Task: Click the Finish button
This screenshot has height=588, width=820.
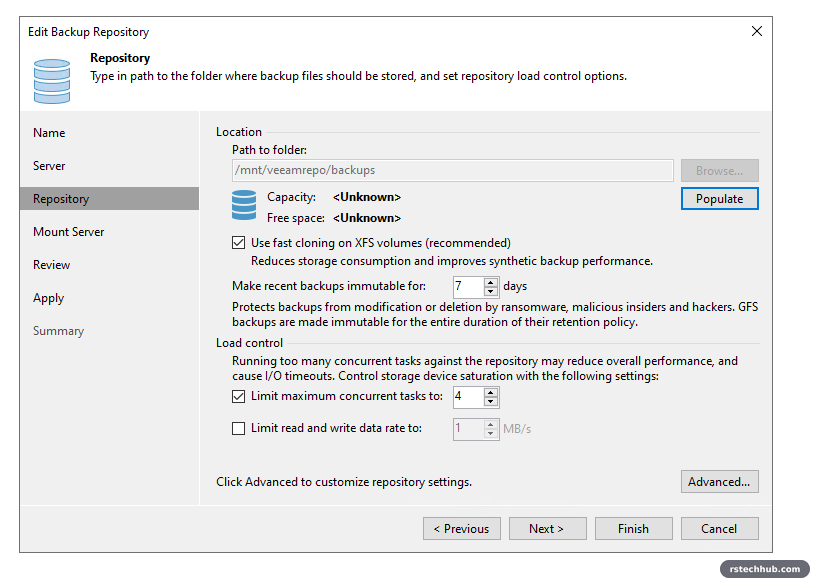Action: [634, 529]
